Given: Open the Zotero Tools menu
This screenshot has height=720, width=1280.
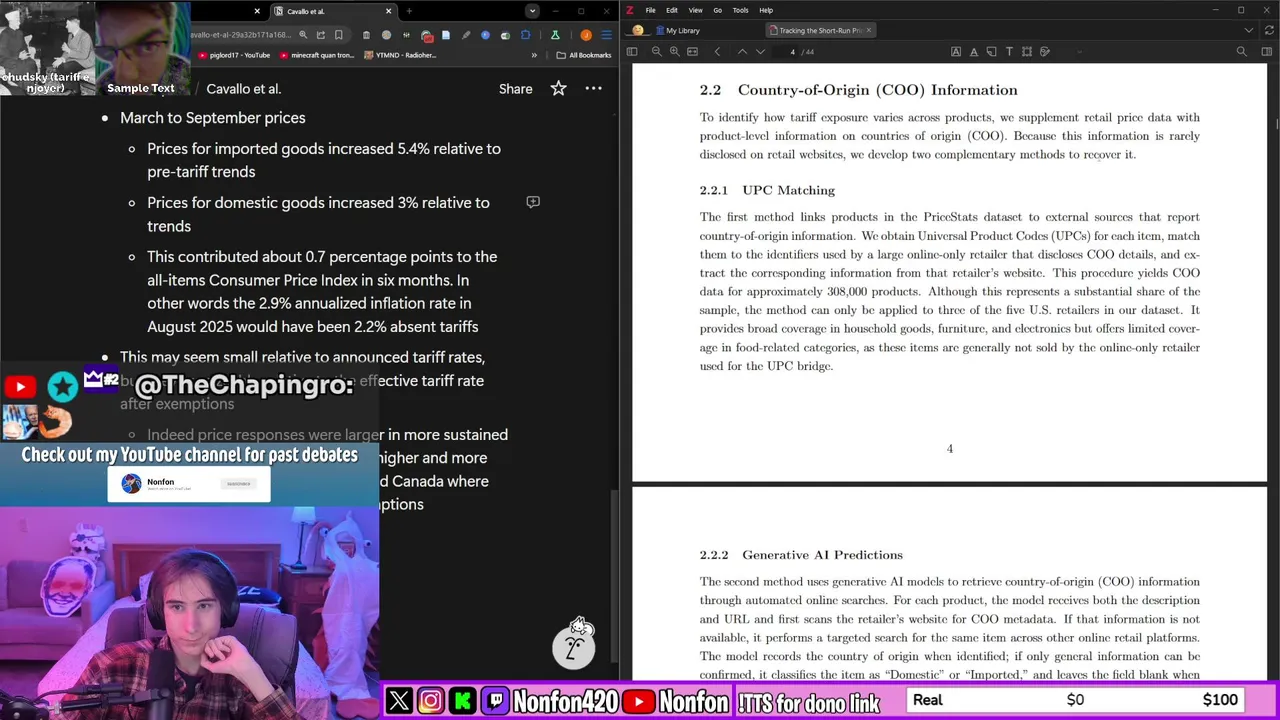Looking at the screenshot, I should point(740,10).
